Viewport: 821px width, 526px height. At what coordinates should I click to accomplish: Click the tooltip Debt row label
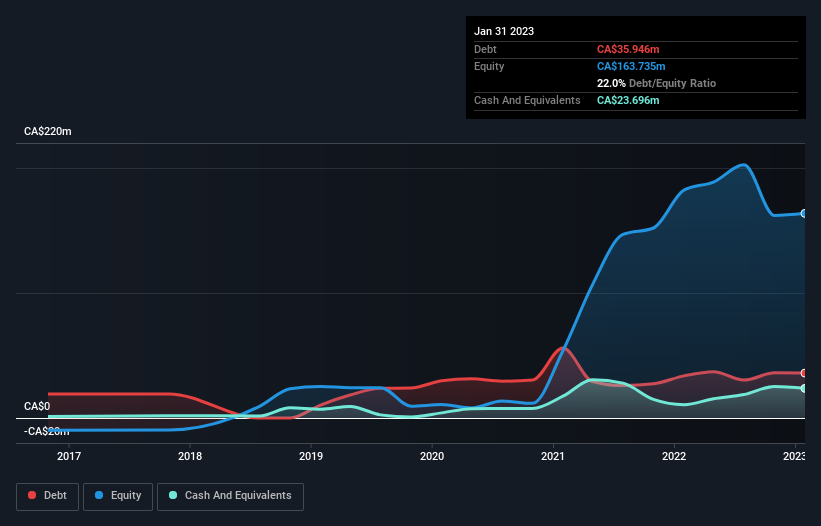pos(485,49)
